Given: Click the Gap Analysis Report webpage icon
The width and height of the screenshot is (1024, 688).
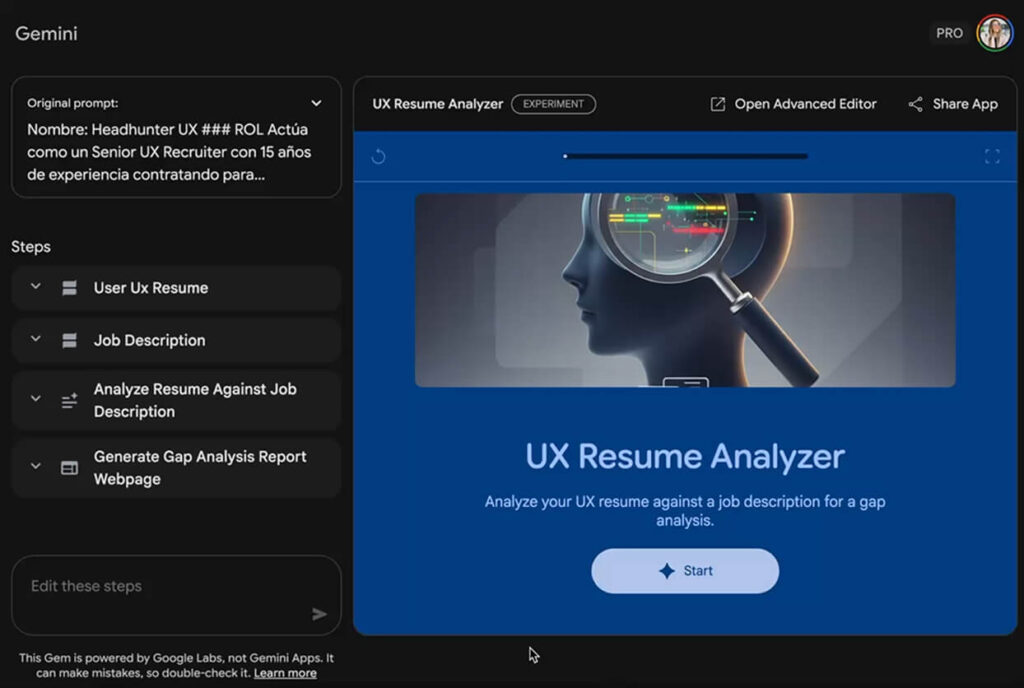Looking at the screenshot, I should point(69,468).
